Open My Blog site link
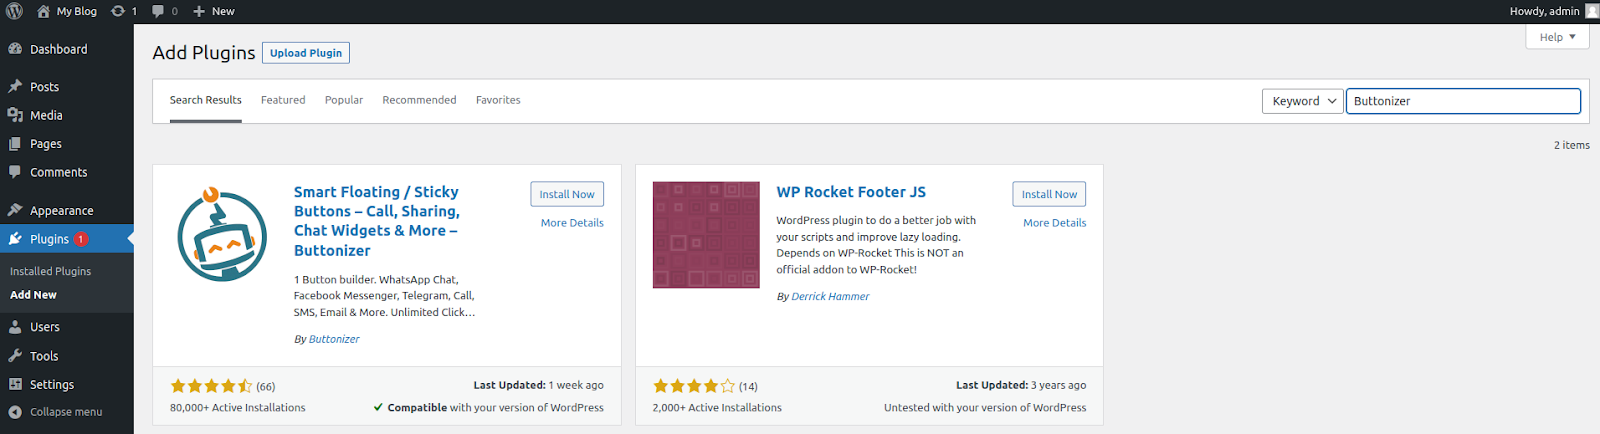This screenshot has width=1600, height=434. pyautogui.click(x=67, y=11)
